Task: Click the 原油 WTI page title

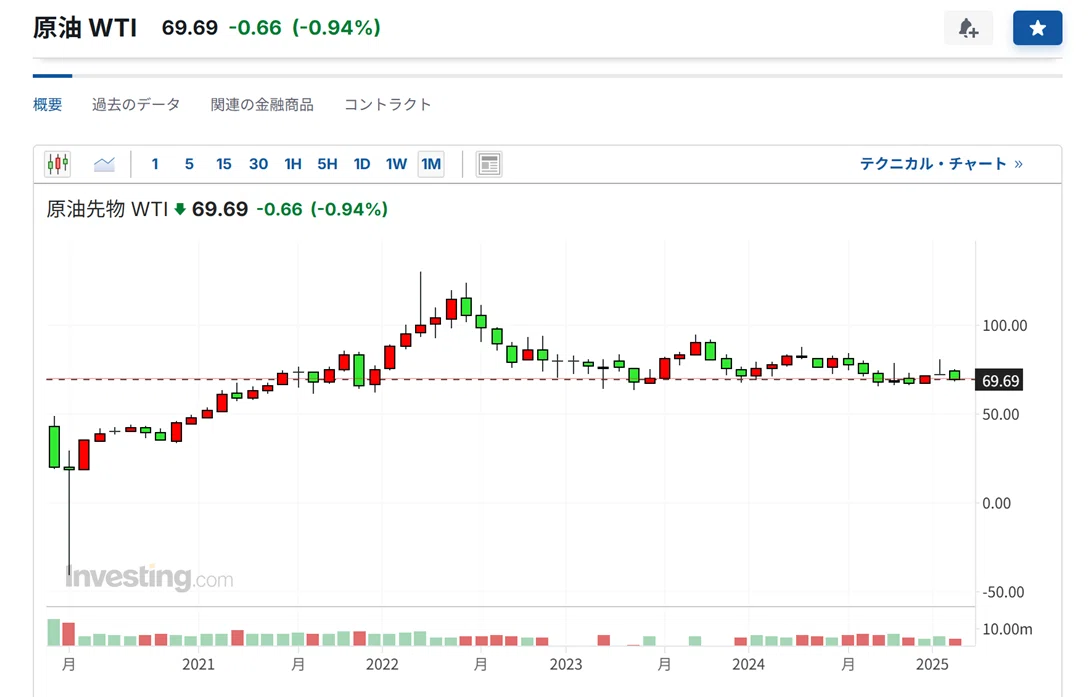Action: click(x=85, y=28)
